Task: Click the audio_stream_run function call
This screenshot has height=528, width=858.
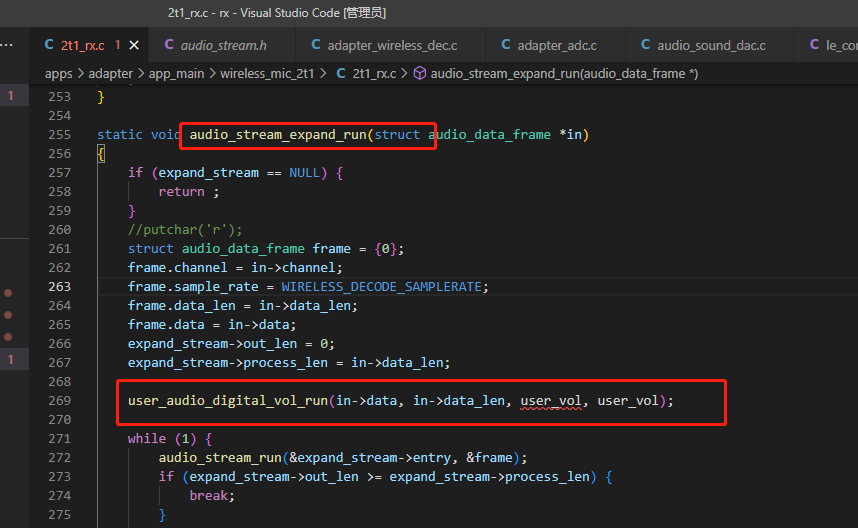Action: point(220,457)
